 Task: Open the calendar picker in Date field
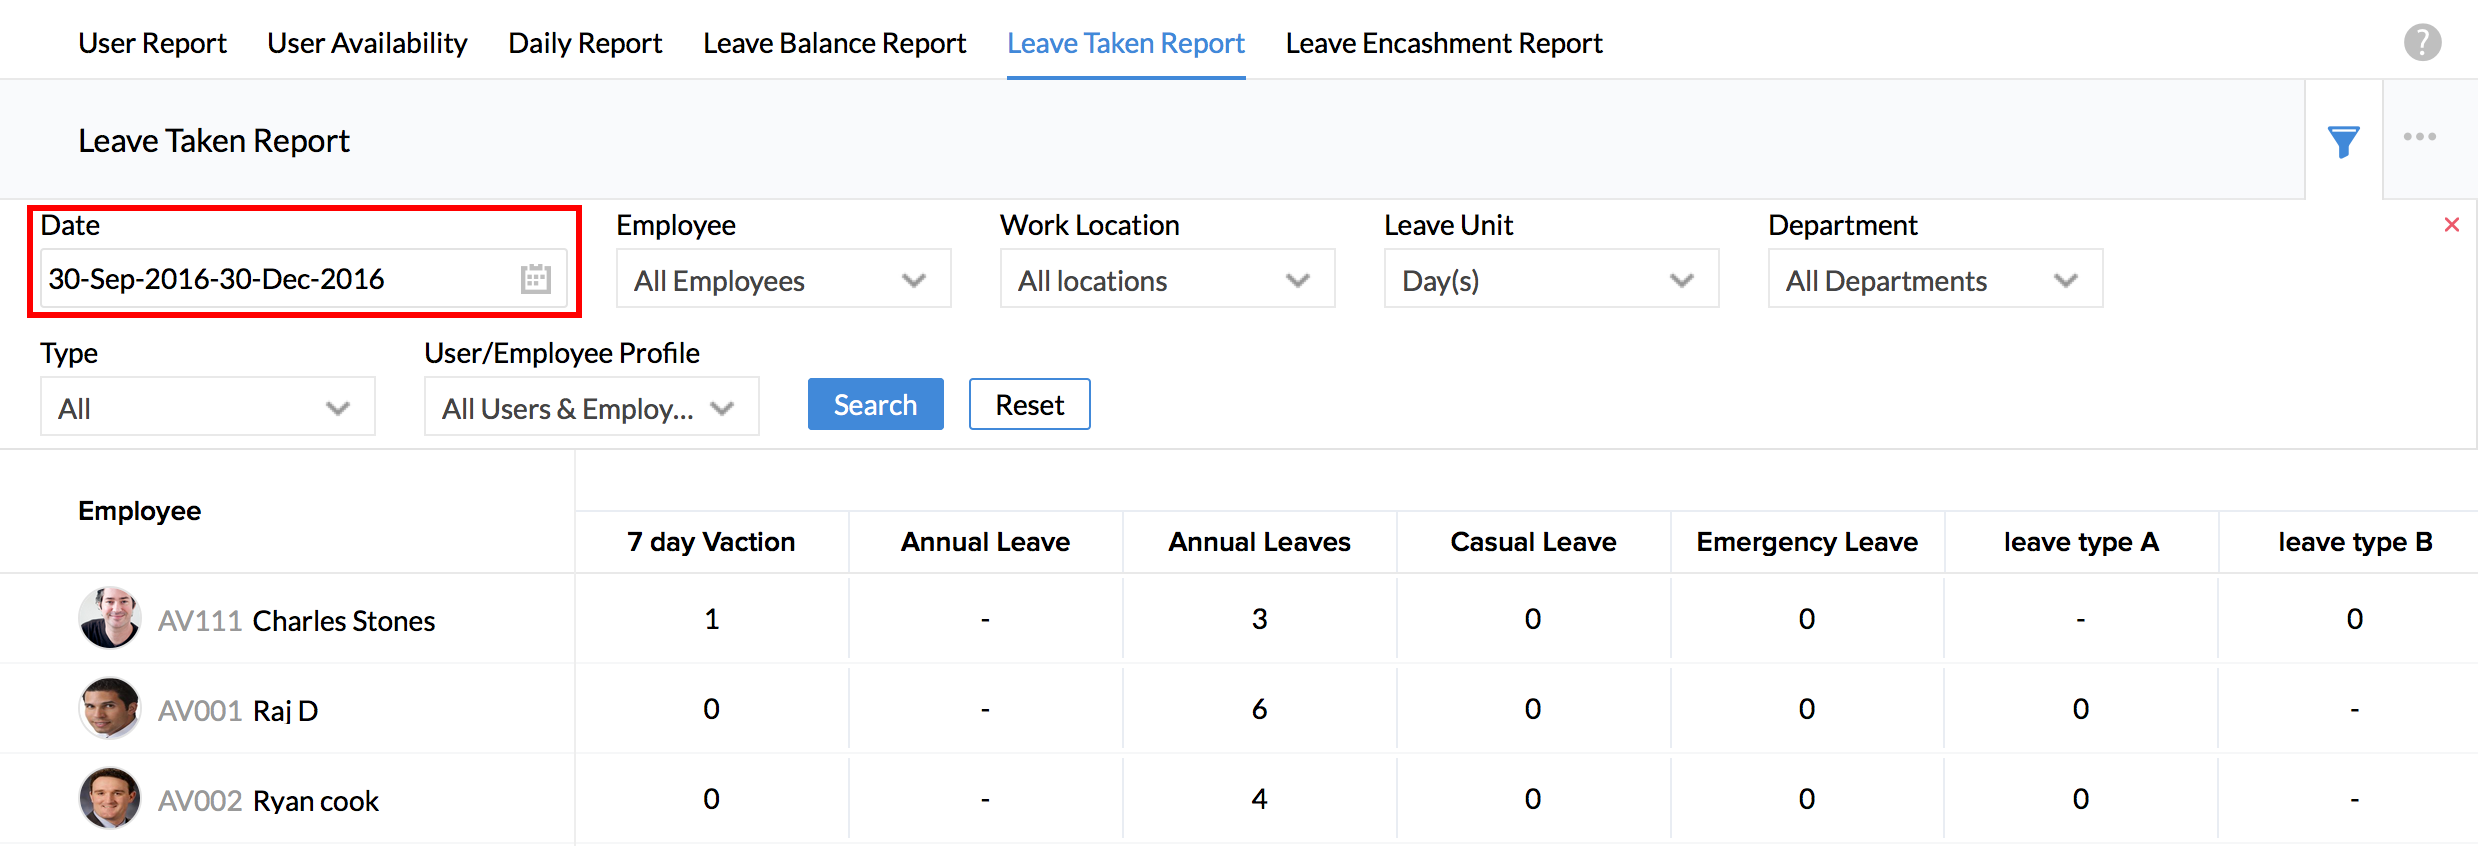point(536,279)
